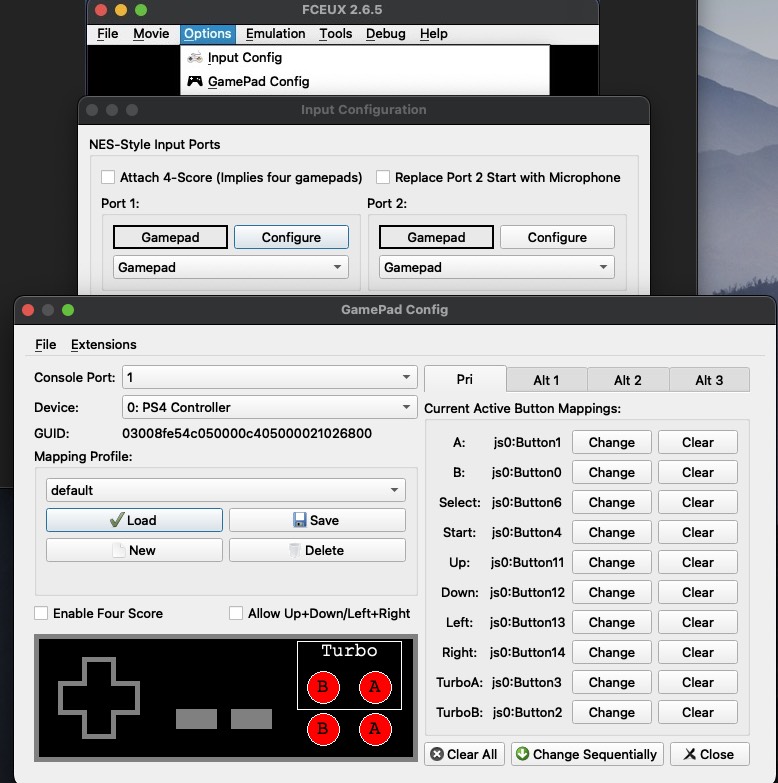Click Change button for Start mapping

click(x=611, y=532)
